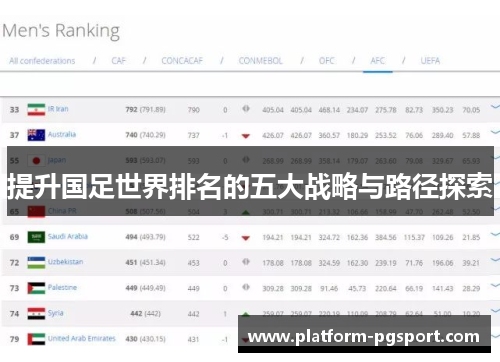500x362 pixels.
Task: Click the Australia flag icon
Action: (36, 135)
